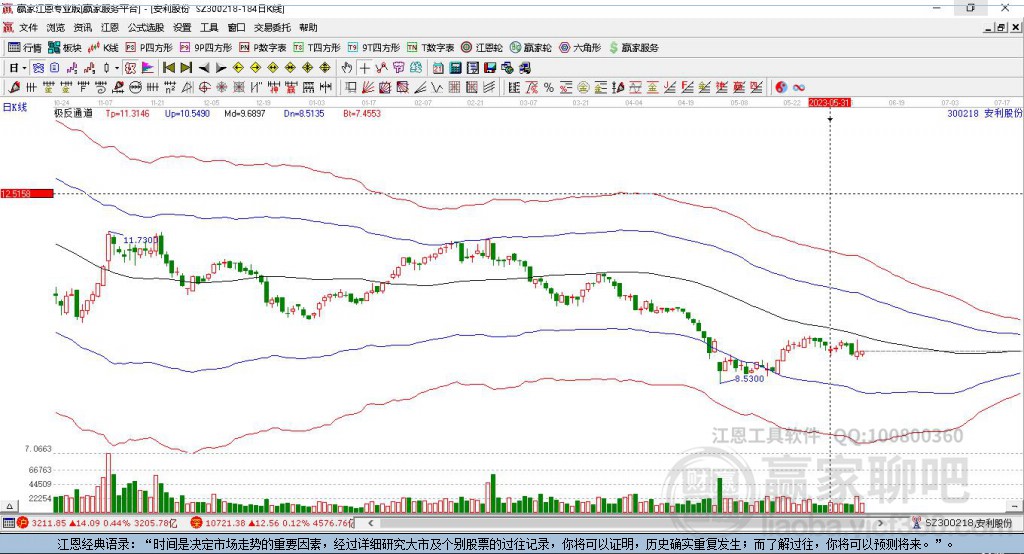This screenshot has width=1024, height=554.
Task: Open the 江恩 menu
Action: point(110,27)
